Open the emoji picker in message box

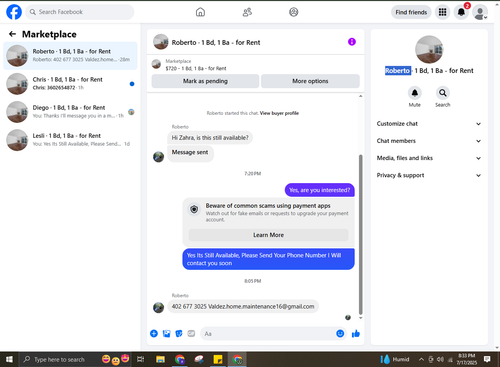340,333
